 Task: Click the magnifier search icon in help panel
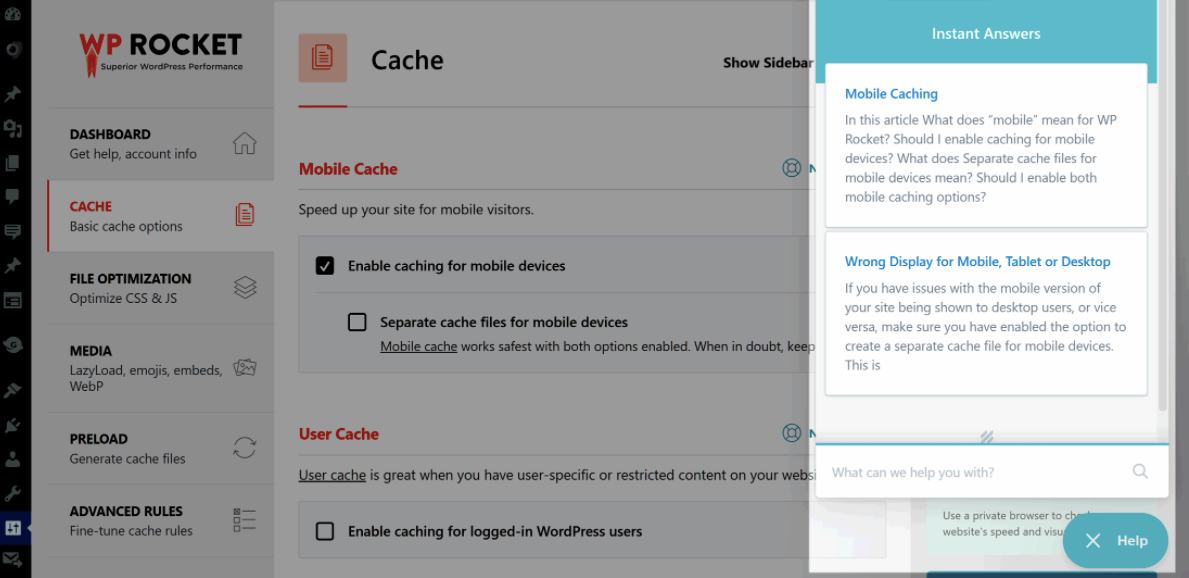coord(1140,472)
